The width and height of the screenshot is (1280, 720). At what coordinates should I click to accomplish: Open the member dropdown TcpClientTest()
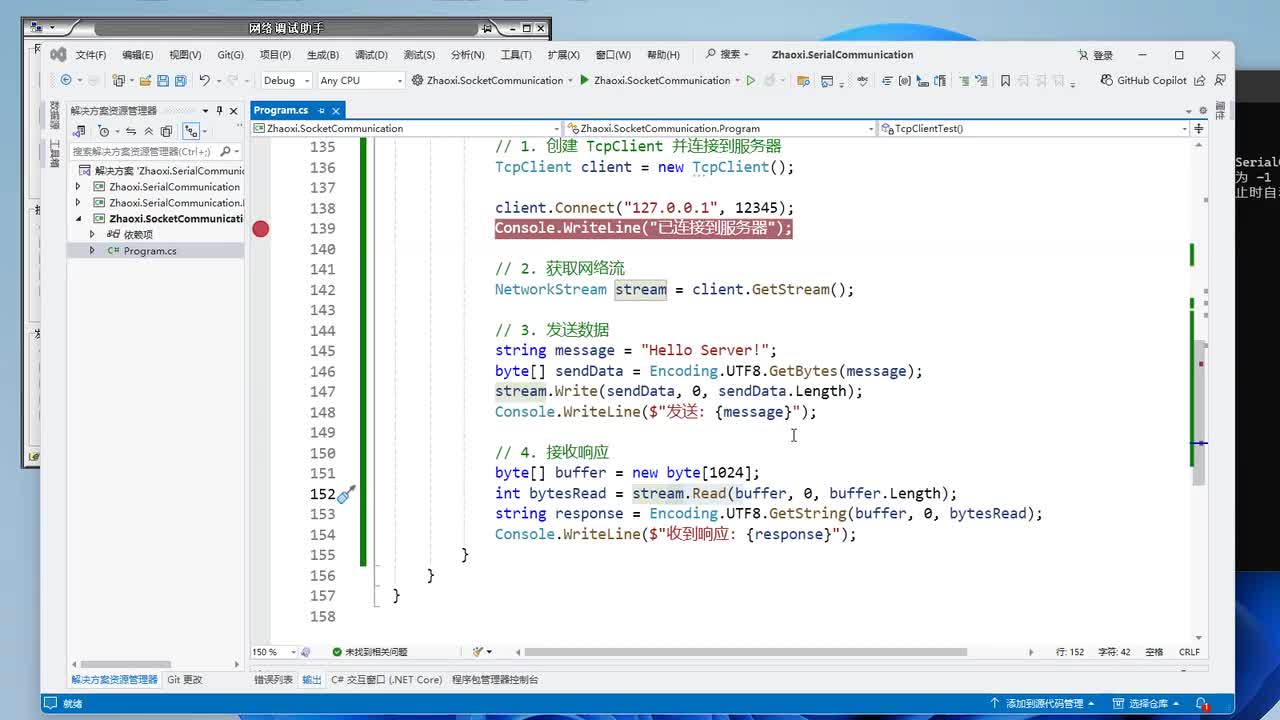[1034, 128]
